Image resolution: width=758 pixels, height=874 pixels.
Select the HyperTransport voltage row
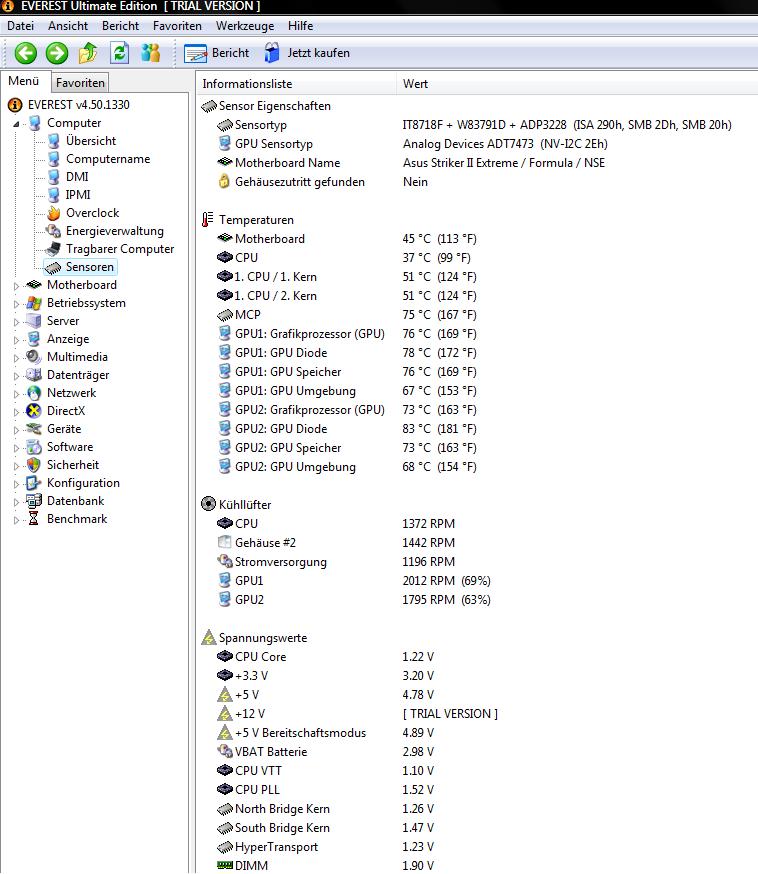click(325, 847)
